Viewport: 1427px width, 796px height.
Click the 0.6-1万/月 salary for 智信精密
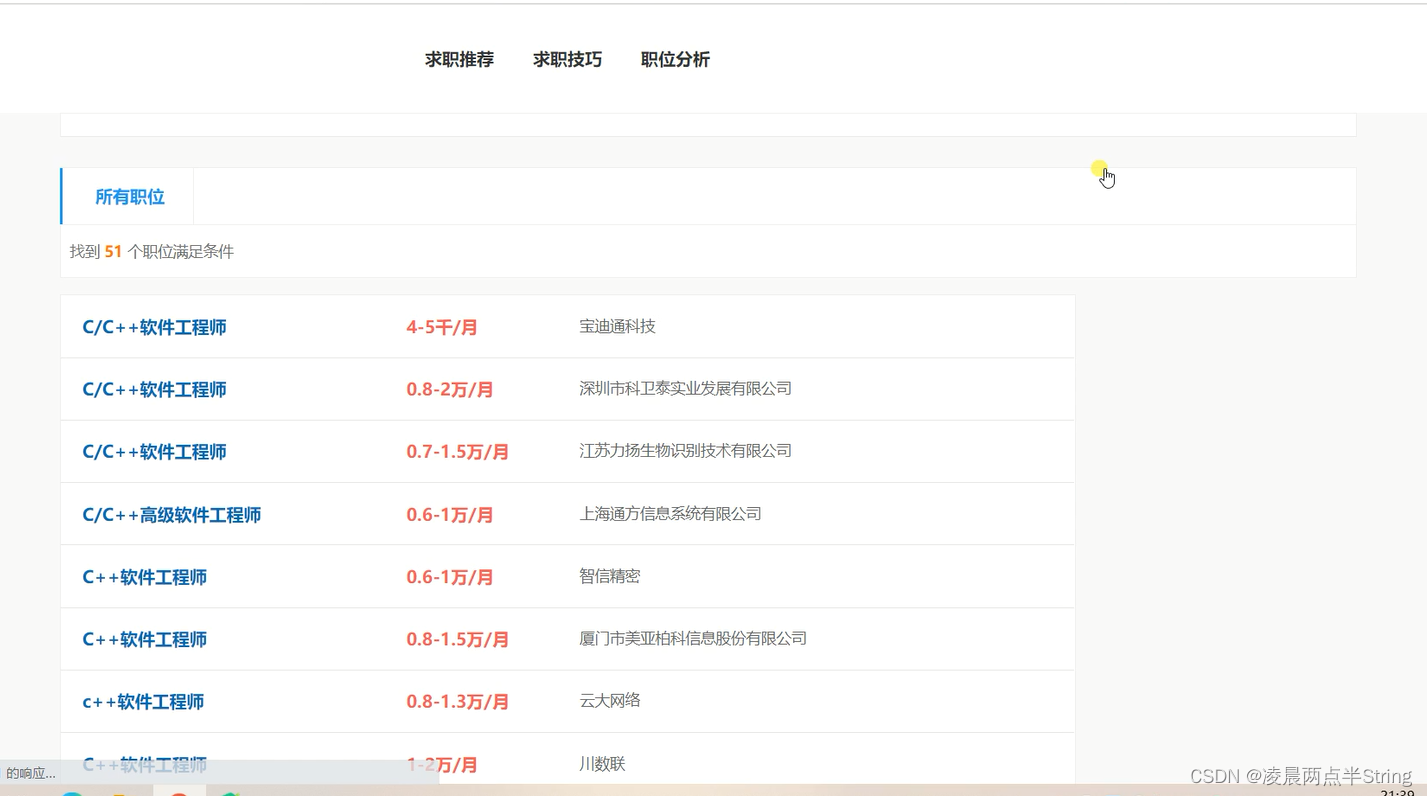(450, 577)
